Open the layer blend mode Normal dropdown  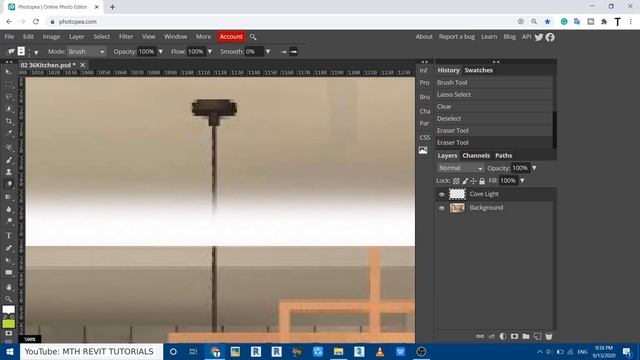[460, 168]
